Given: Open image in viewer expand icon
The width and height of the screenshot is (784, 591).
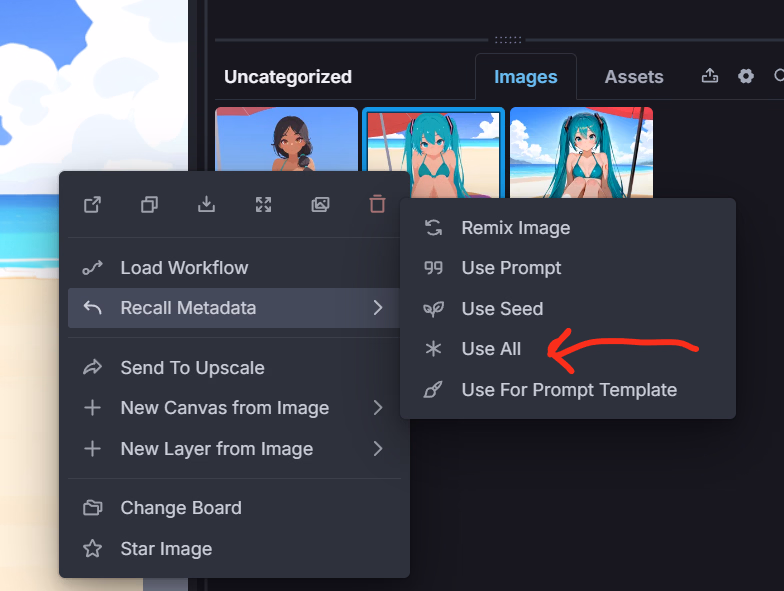Looking at the screenshot, I should 264,204.
